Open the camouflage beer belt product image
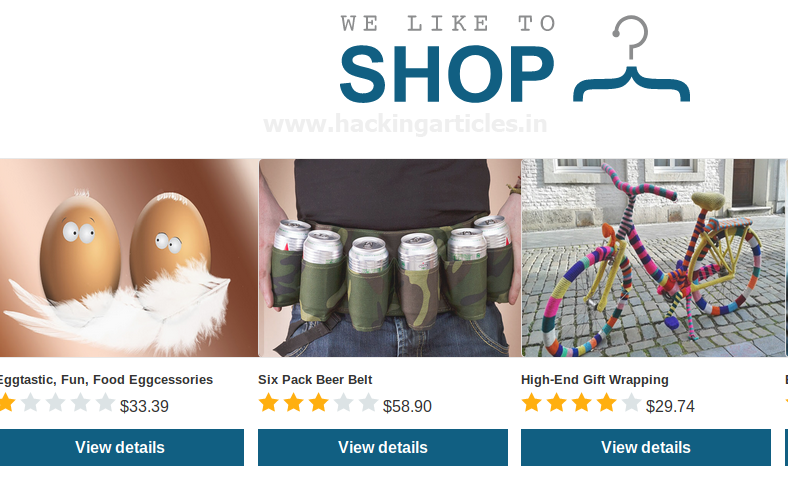The image size is (788, 480). click(390, 258)
